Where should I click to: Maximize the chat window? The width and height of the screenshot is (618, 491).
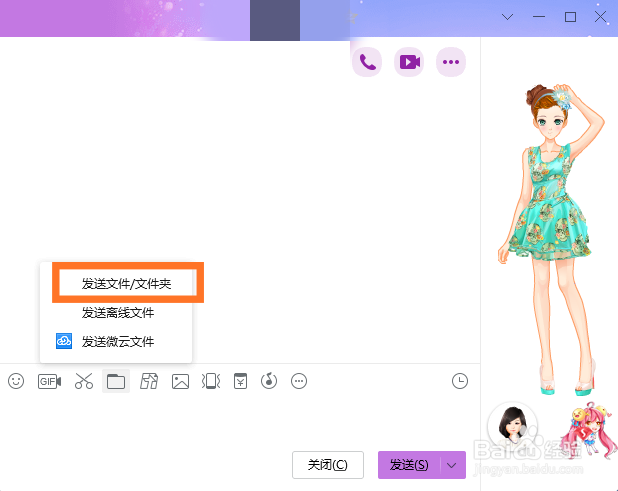point(570,17)
